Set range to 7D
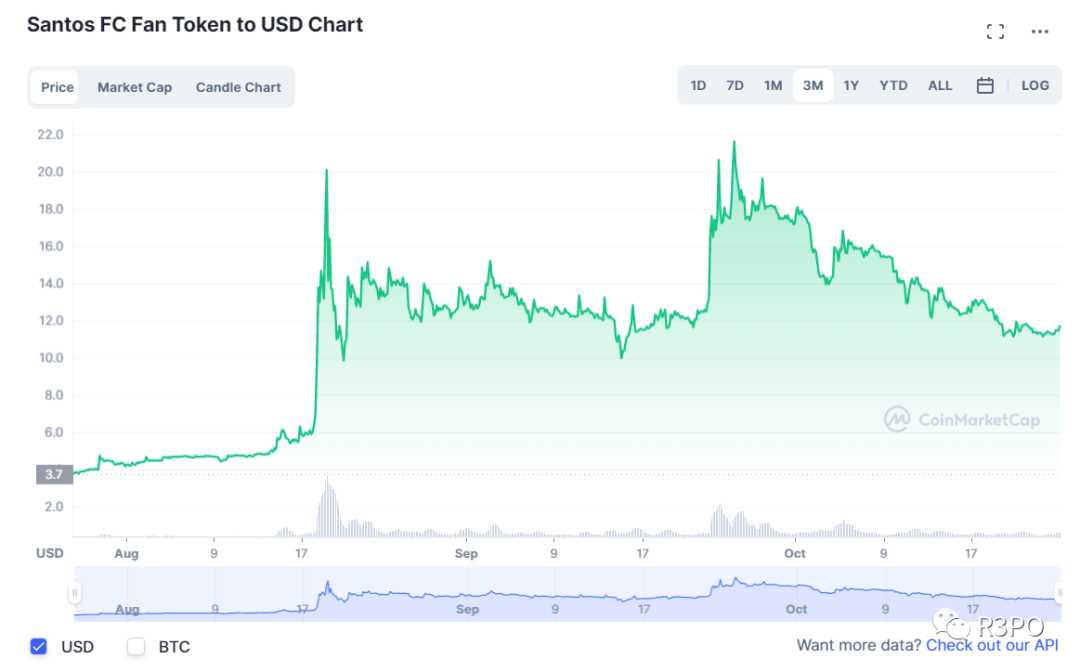The image size is (1080, 671). pyautogui.click(x=735, y=86)
